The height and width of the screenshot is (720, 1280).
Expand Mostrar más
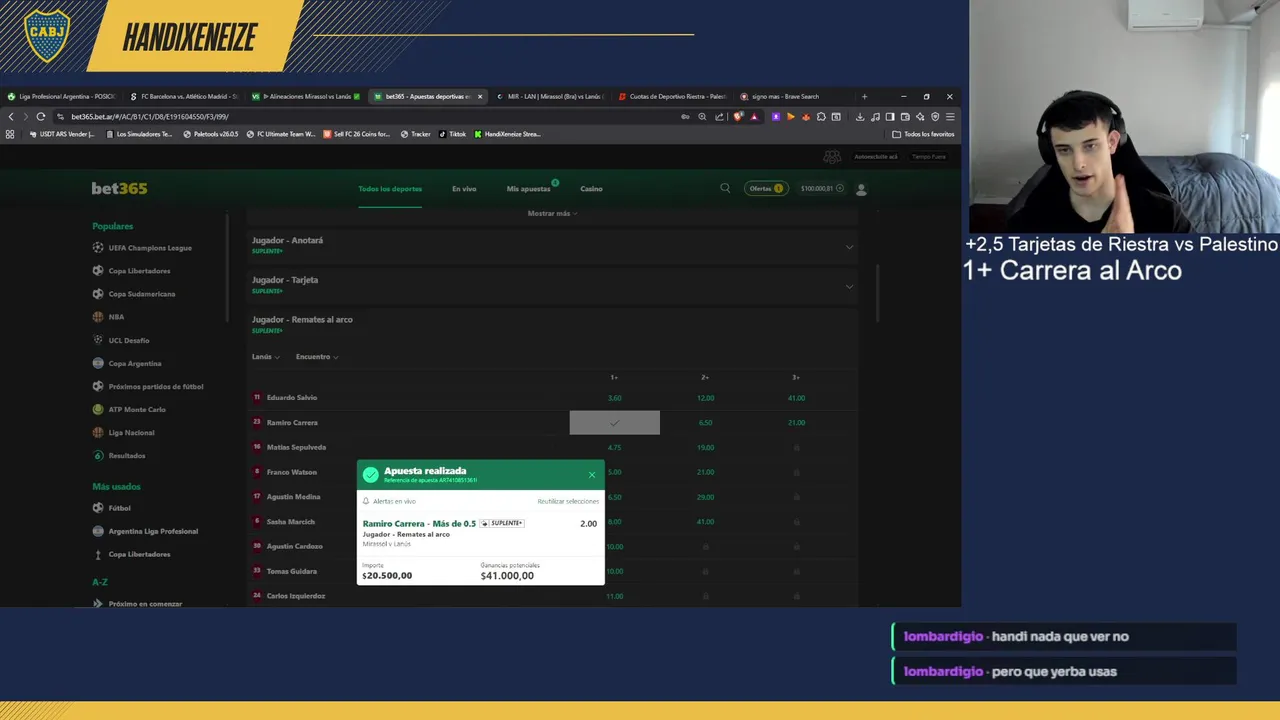click(x=552, y=213)
